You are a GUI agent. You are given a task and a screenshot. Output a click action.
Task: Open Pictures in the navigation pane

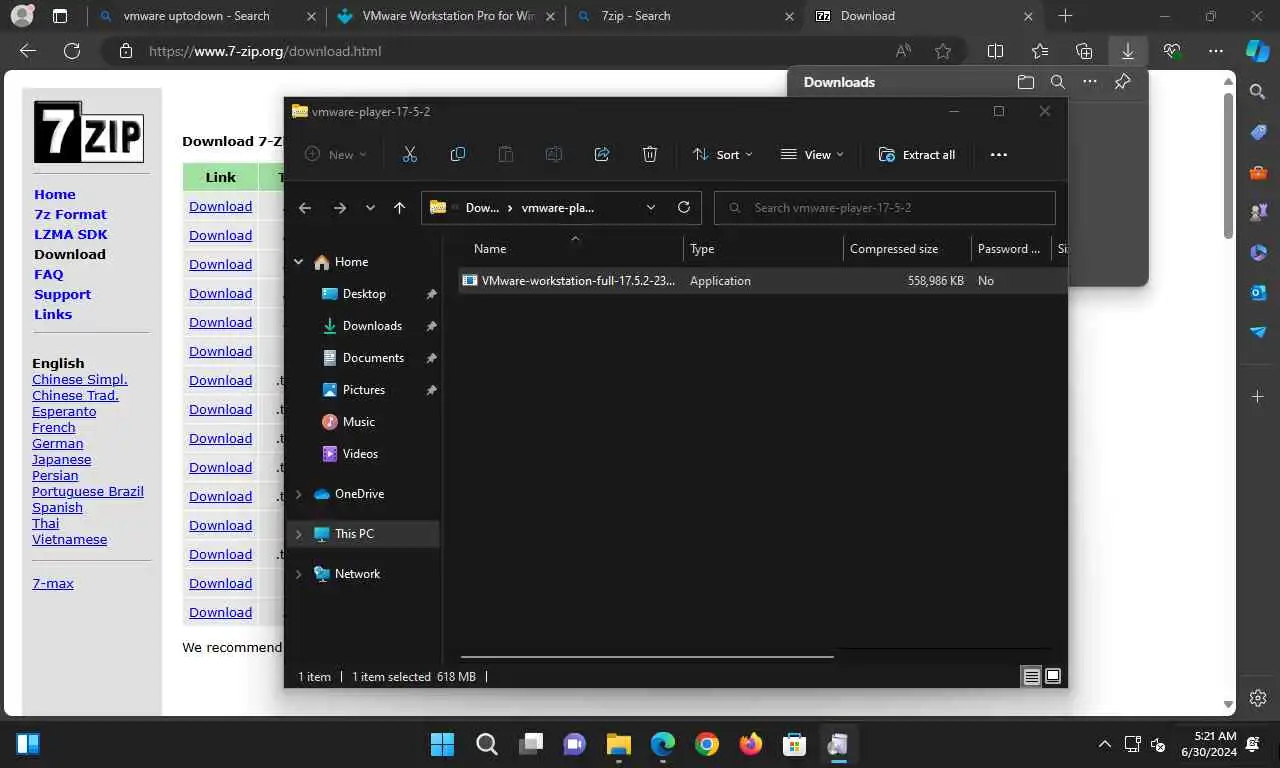click(364, 390)
